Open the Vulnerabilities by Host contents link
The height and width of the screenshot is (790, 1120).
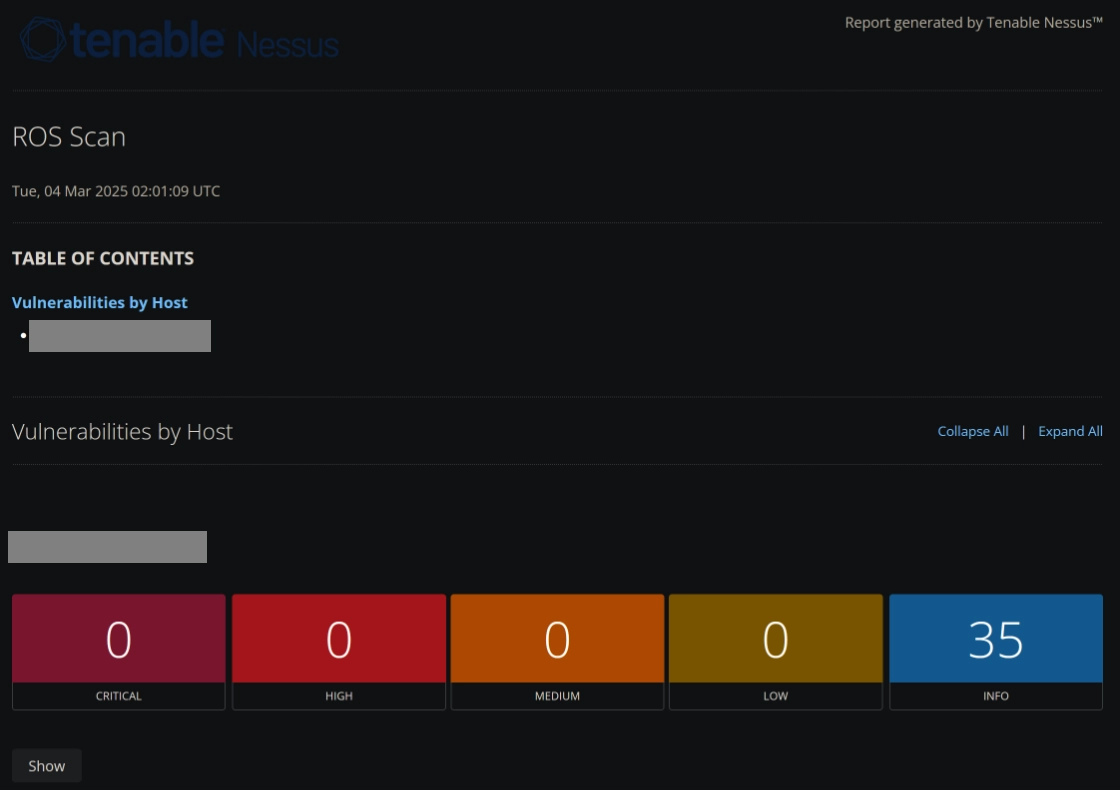click(x=99, y=302)
